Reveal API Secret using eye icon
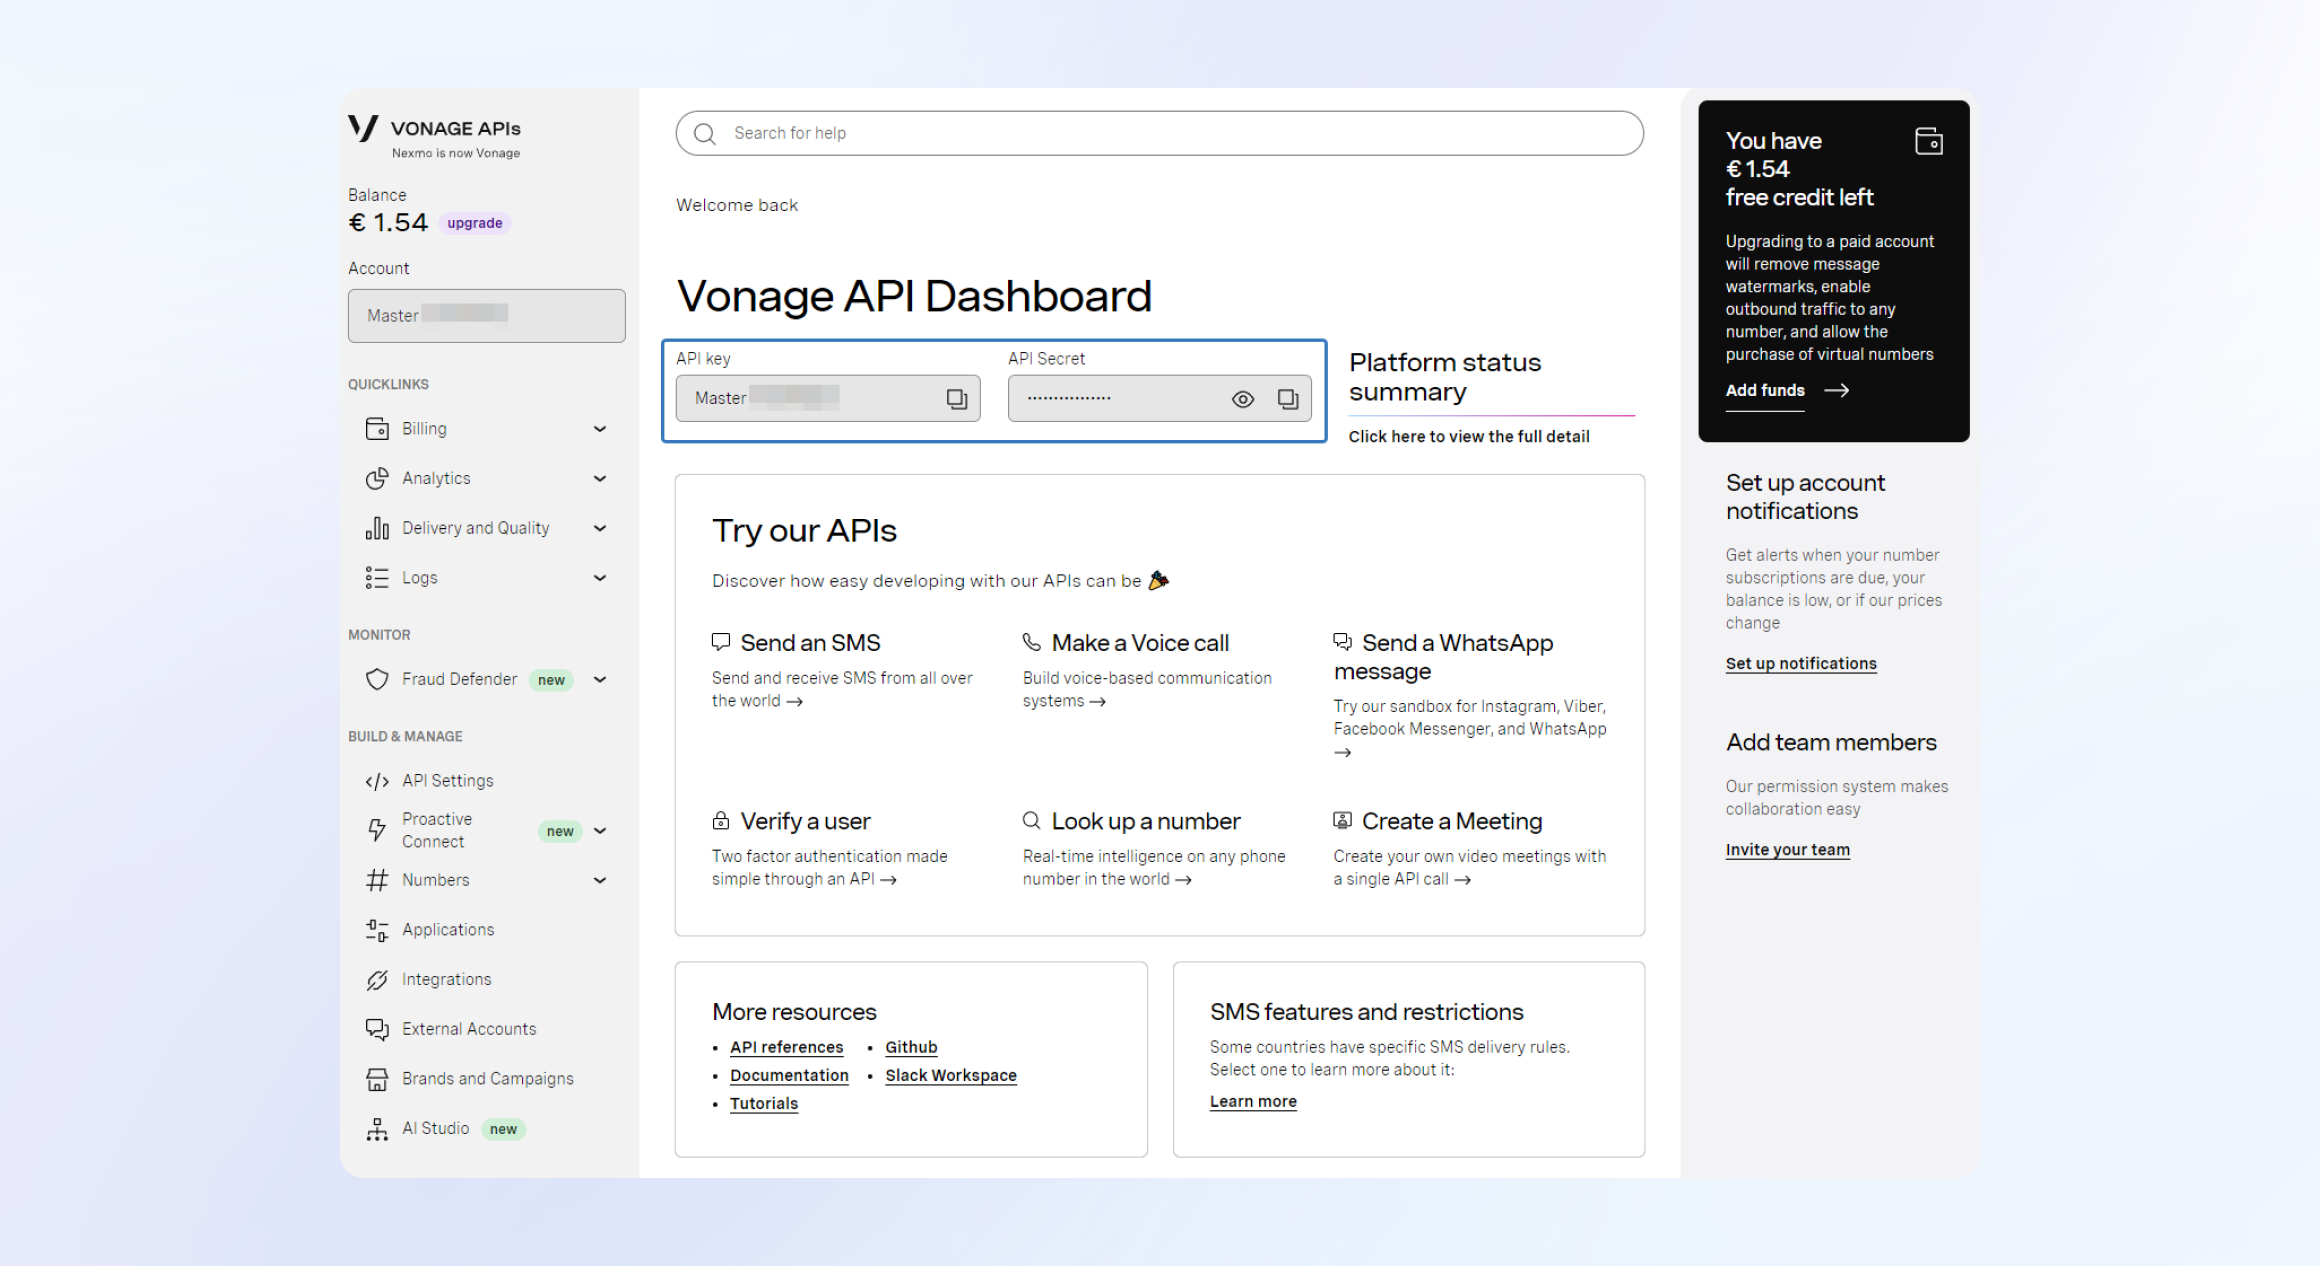Screen dimensions: 2320x1266 1242,399
